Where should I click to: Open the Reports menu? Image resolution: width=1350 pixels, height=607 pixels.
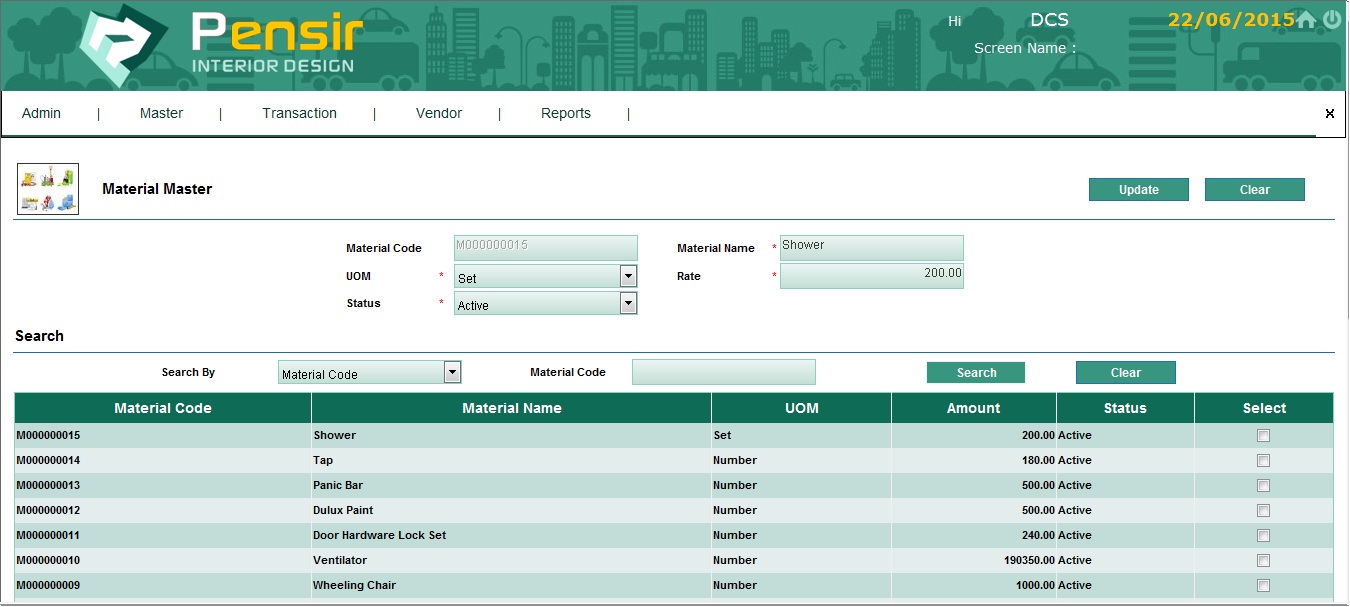click(565, 114)
